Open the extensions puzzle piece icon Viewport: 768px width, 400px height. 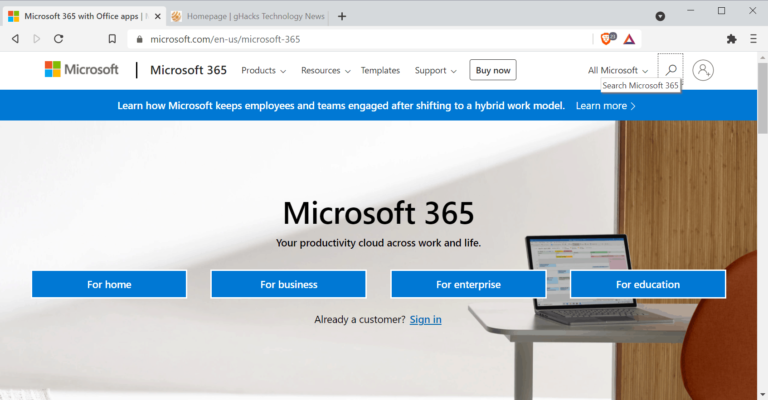(x=731, y=39)
